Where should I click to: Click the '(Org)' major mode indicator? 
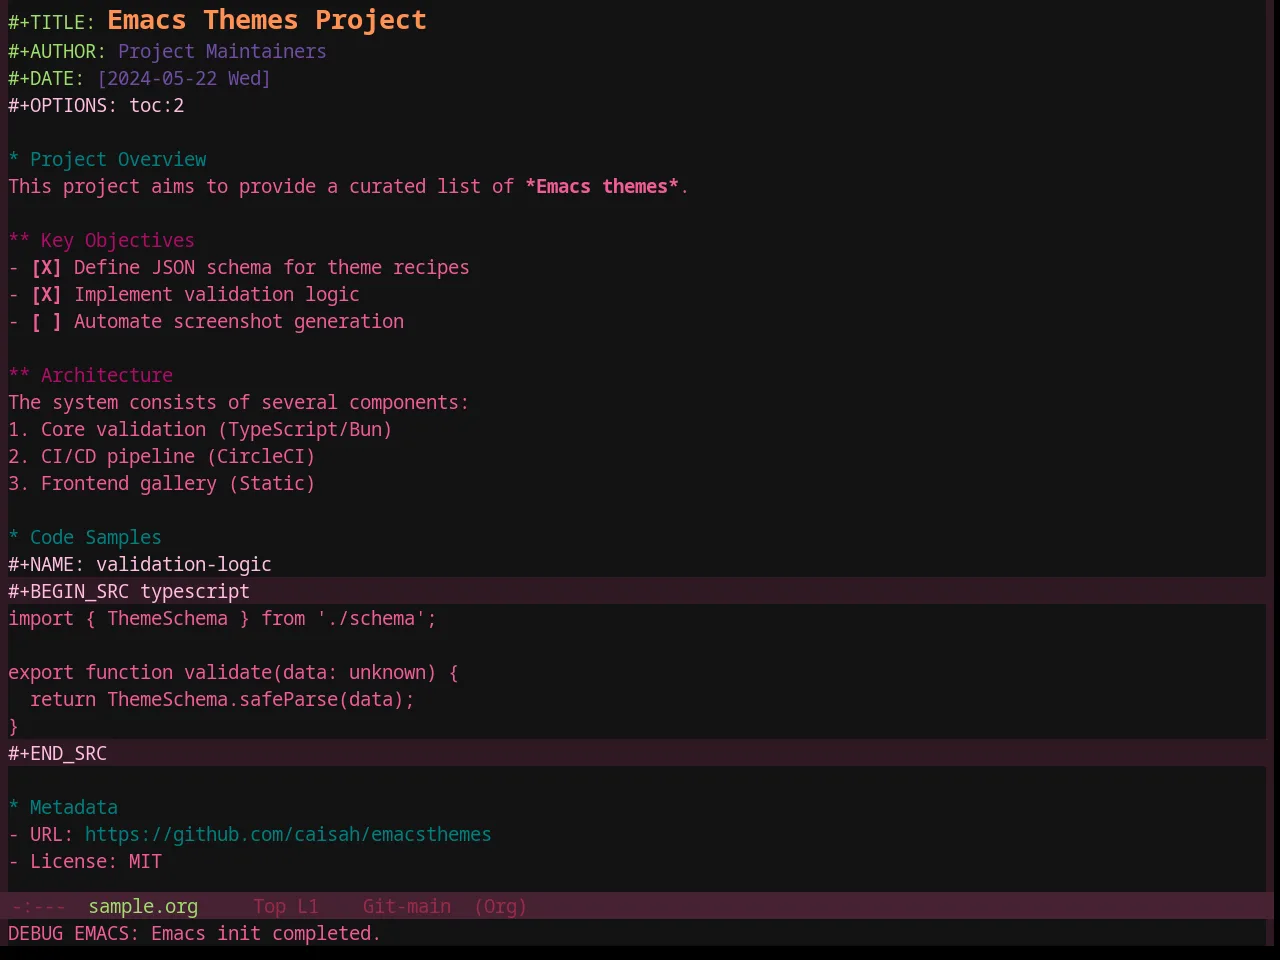point(500,907)
